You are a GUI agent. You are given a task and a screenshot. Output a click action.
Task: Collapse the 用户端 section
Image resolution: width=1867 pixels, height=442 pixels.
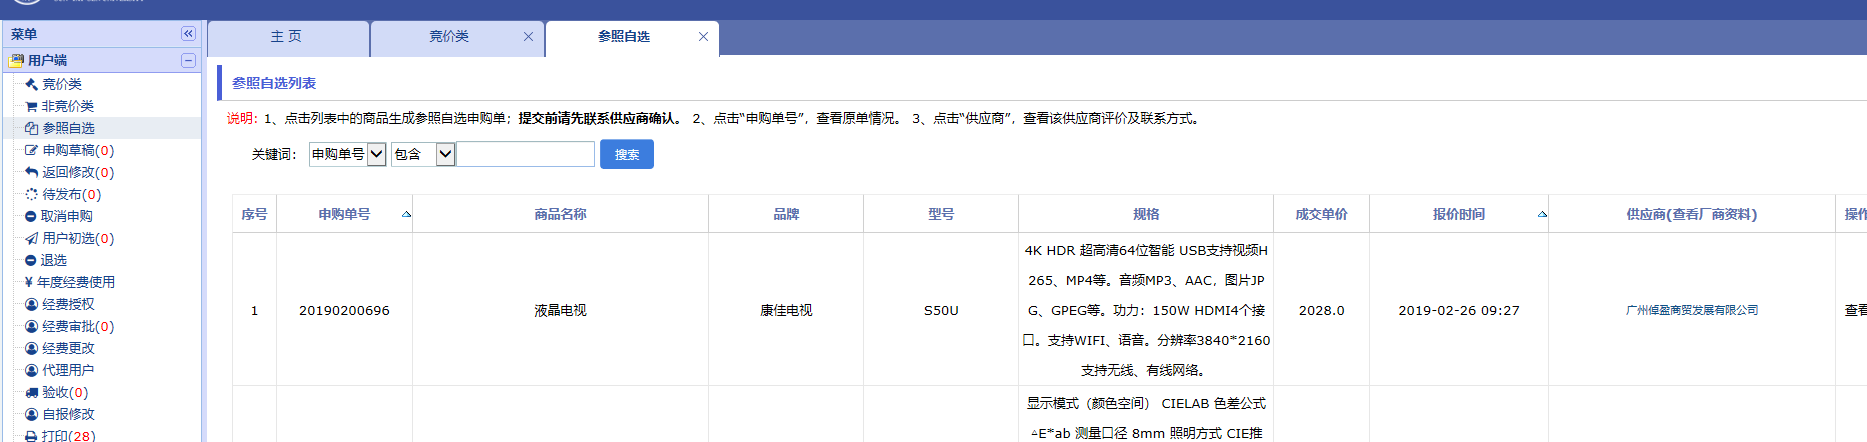click(188, 60)
